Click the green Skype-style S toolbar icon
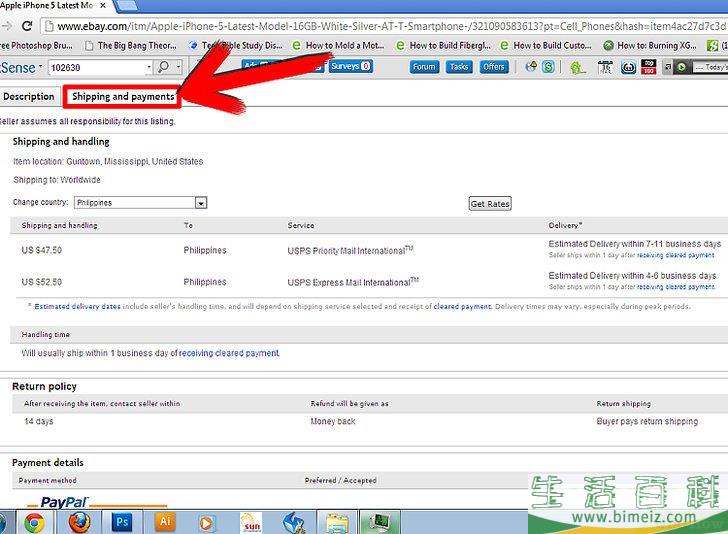This screenshot has width=728, height=534. (548, 67)
